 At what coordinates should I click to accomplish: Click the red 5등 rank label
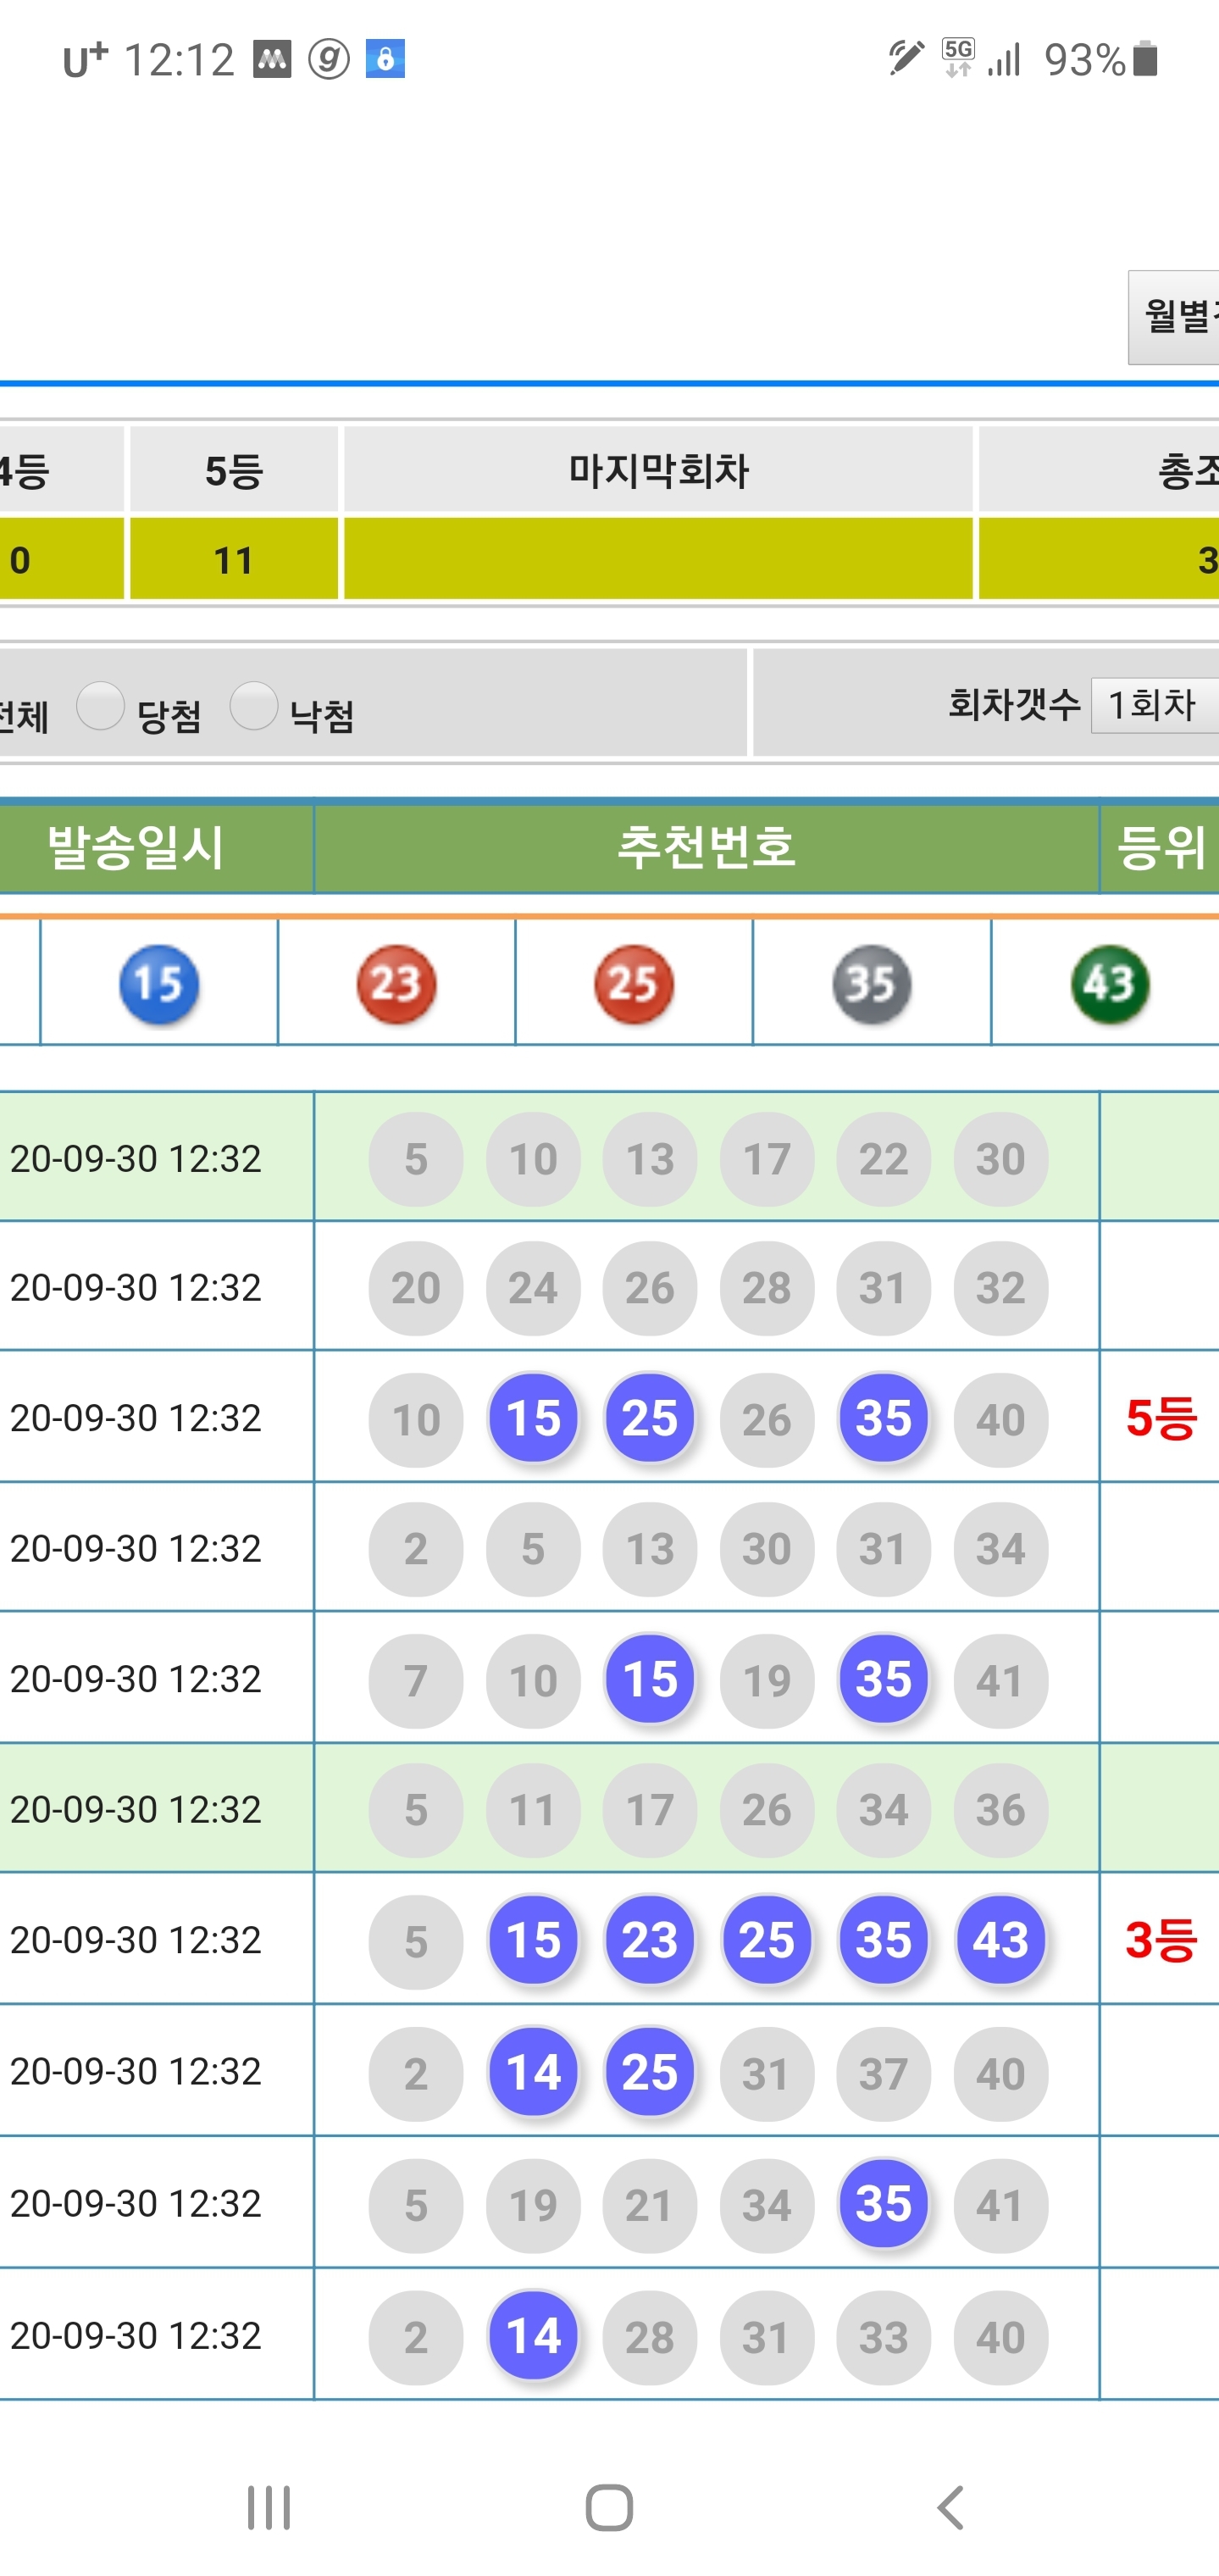(1160, 1417)
